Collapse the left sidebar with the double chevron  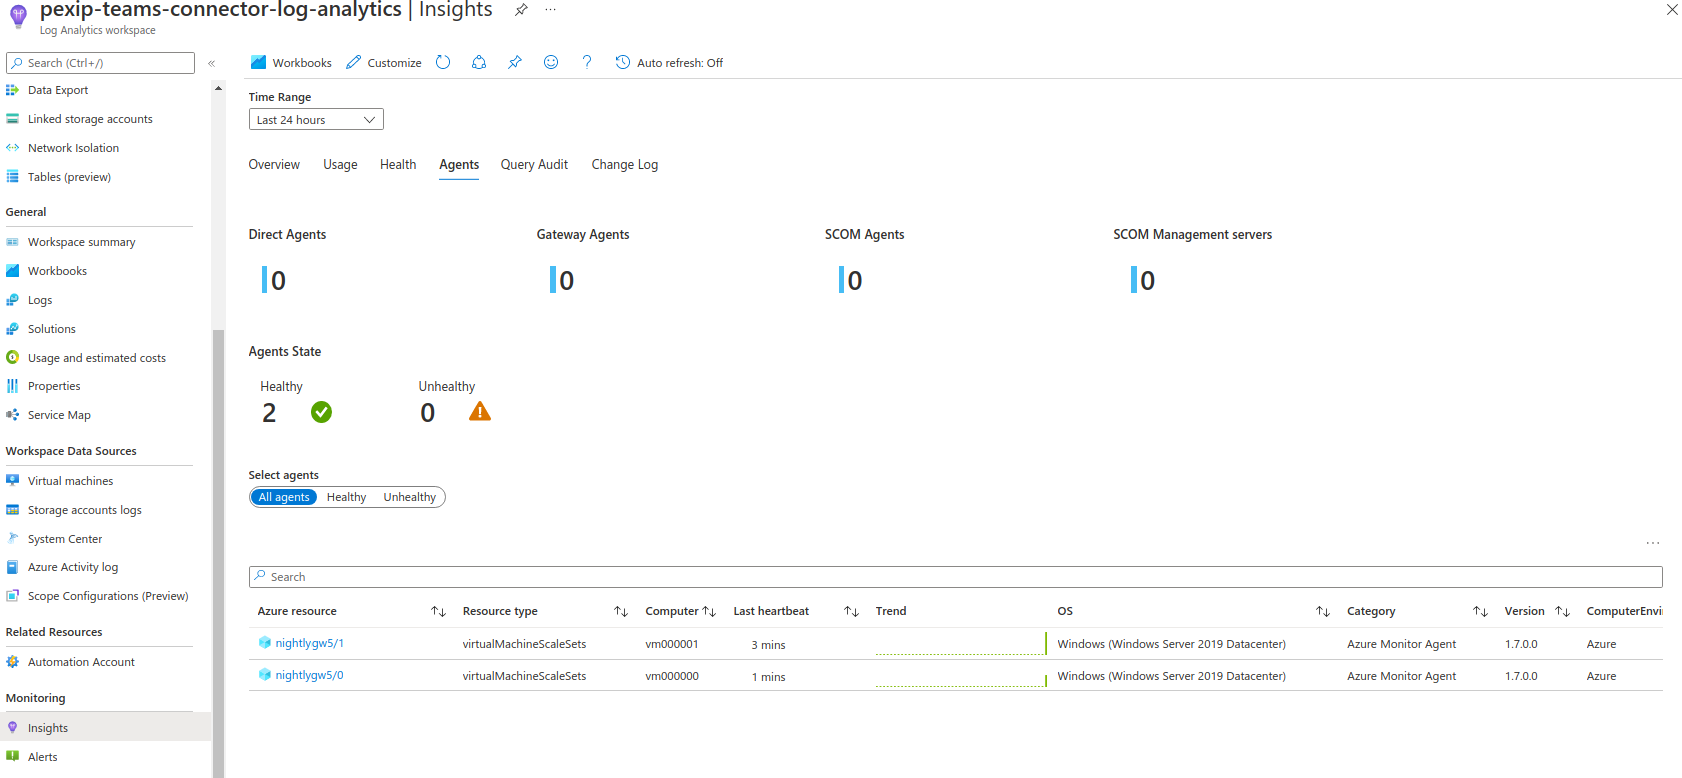tap(212, 63)
